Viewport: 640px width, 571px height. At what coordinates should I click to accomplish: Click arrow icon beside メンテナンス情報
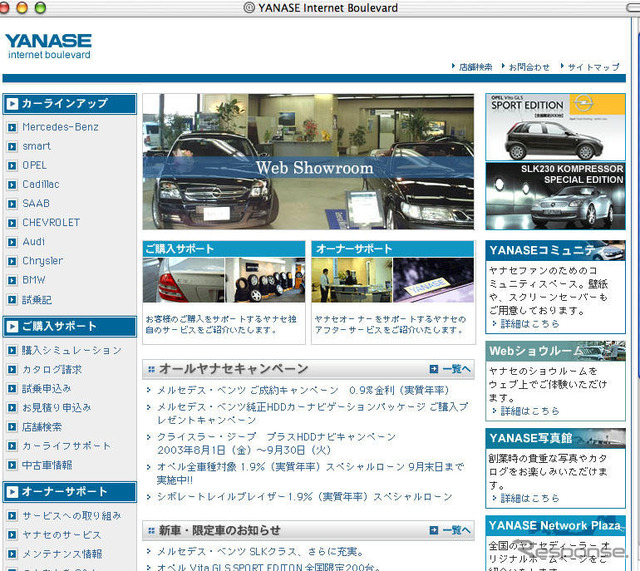coord(12,554)
